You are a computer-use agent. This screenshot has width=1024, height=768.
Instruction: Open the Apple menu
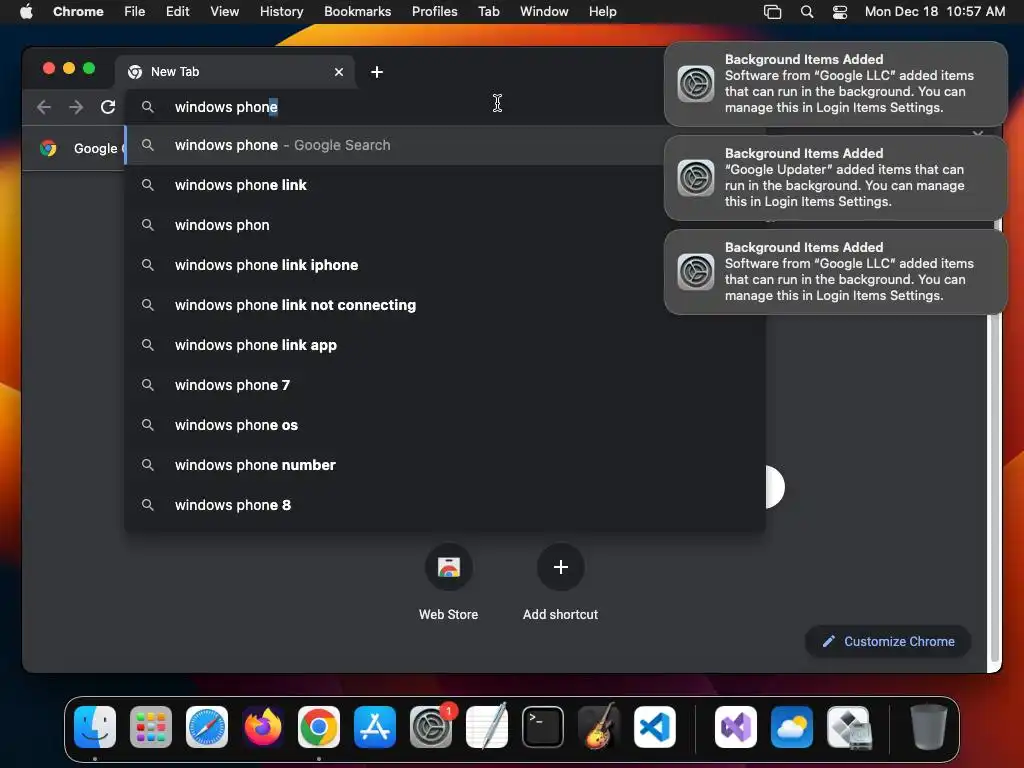[x=26, y=11]
